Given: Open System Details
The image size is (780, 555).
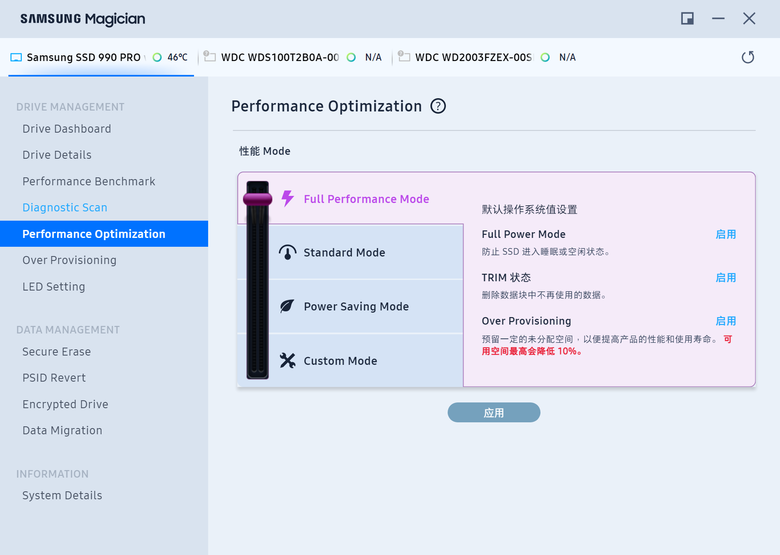Looking at the screenshot, I should click(x=62, y=495).
